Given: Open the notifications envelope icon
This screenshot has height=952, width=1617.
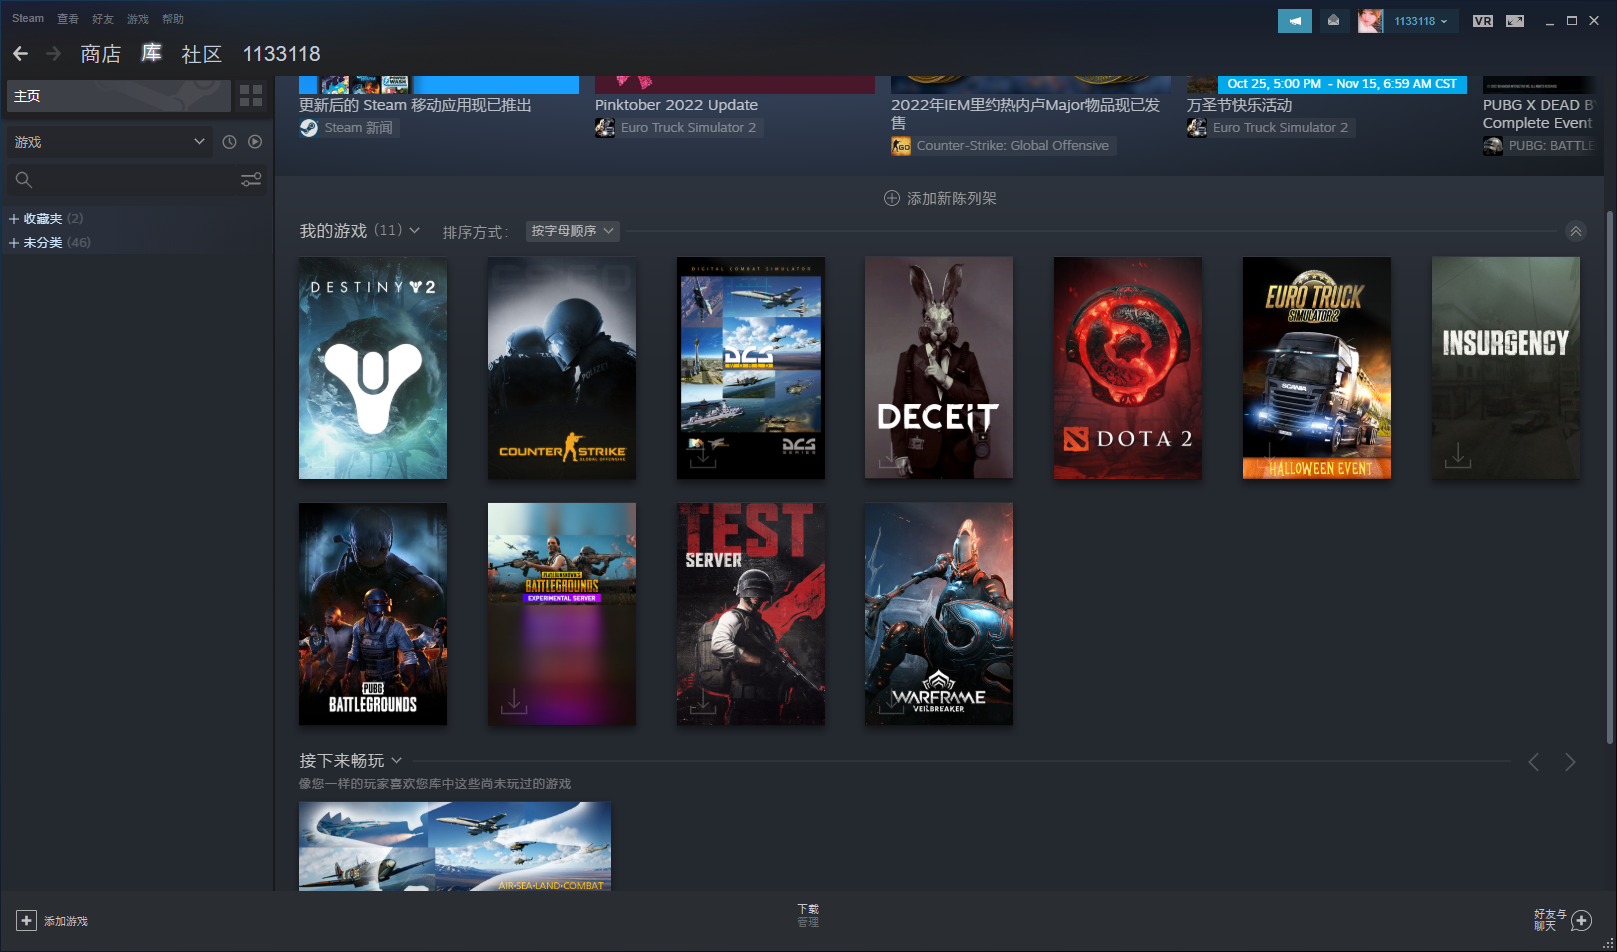Looking at the screenshot, I should (1333, 21).
